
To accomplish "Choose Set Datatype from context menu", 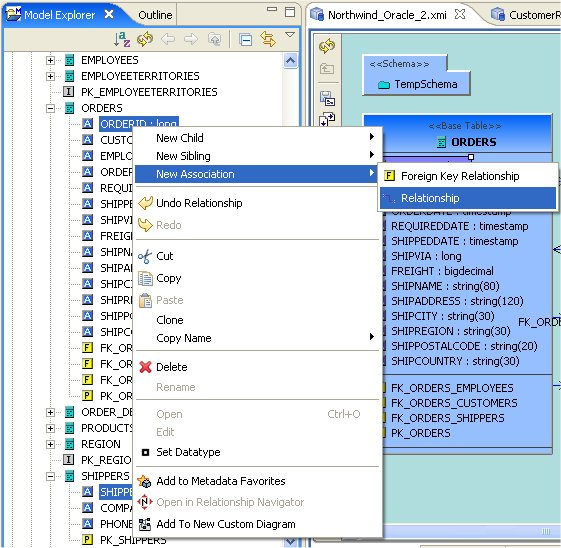I will (256, 452).
